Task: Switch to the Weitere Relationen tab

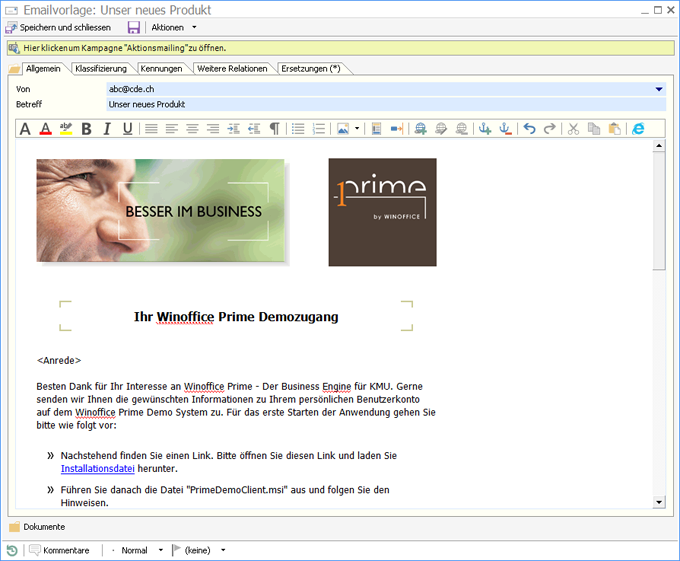Action: [x=232, y=68]
